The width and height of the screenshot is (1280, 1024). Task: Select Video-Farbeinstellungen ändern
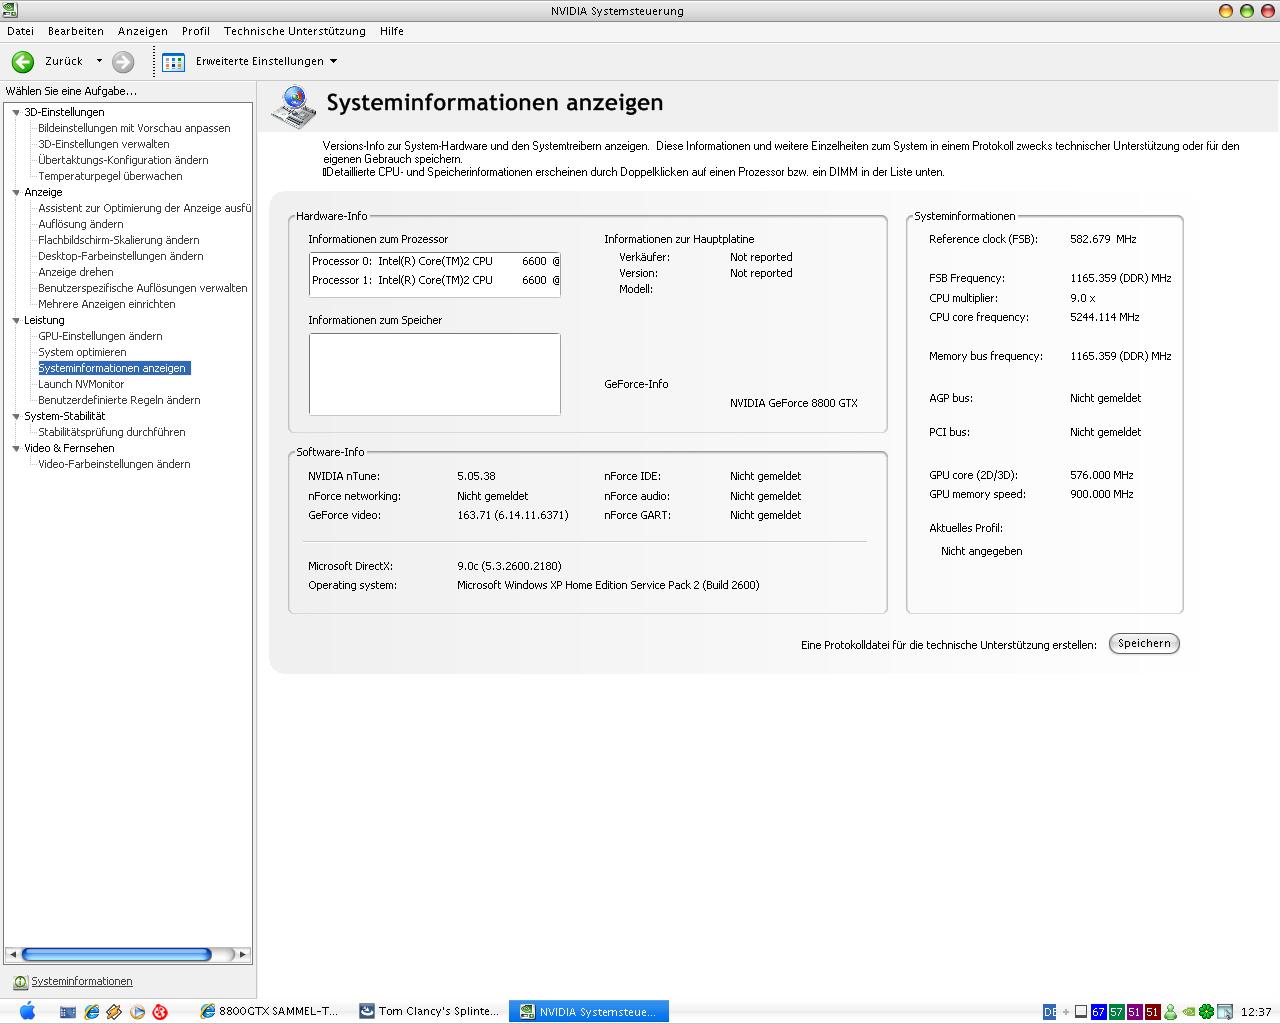click(x=114, y=464)
